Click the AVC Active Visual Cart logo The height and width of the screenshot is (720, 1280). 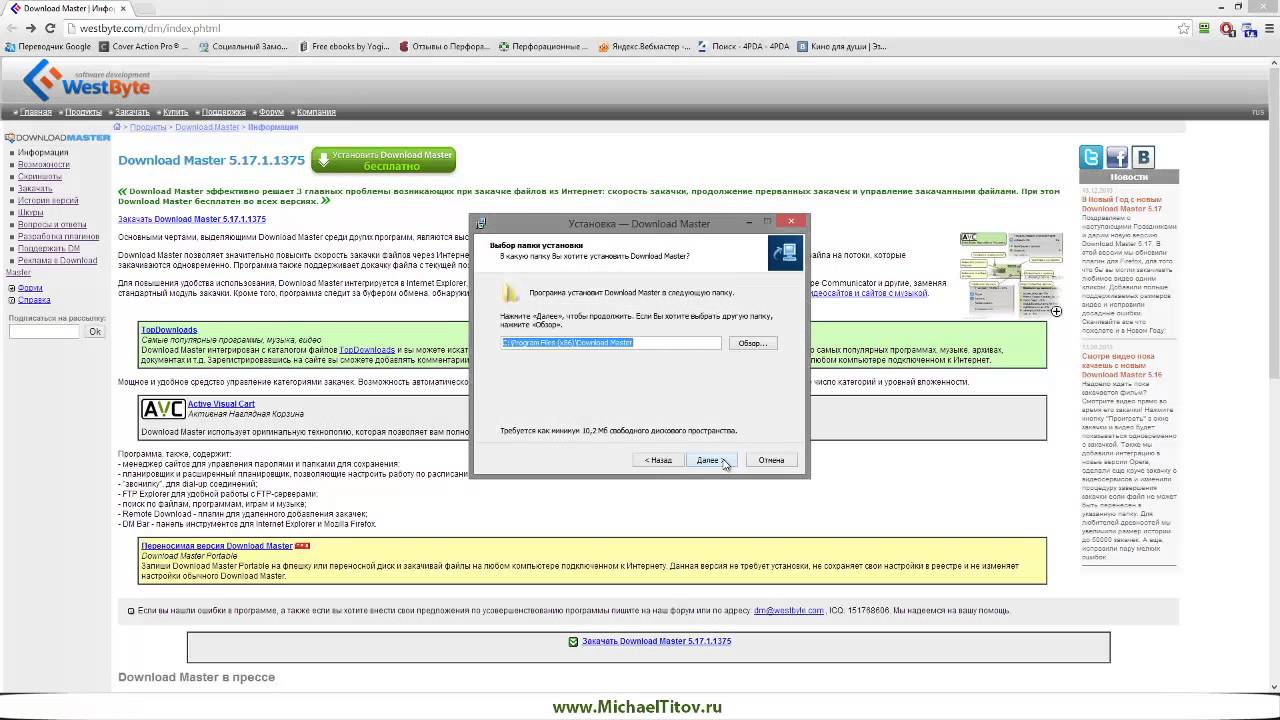pyautogui.click(x=164, y=409)
